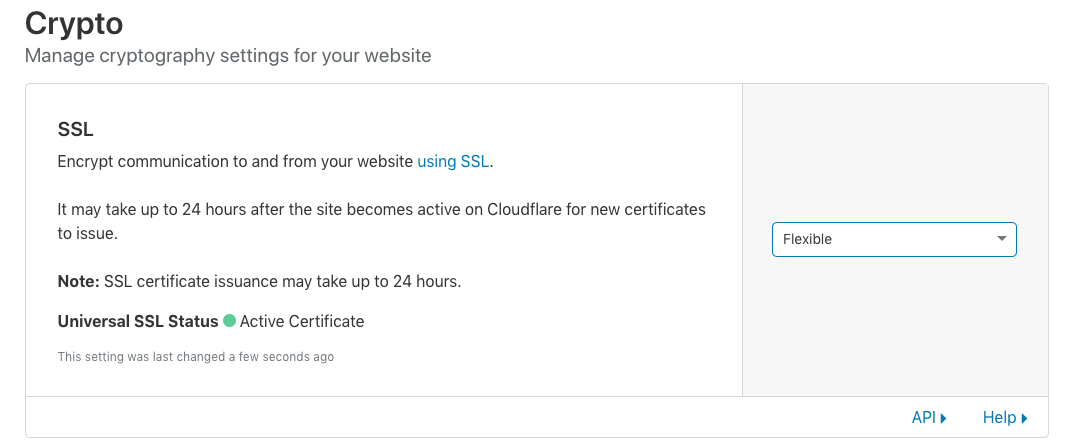The height and width of the screenshot is (448, 1071).
Task: Click the "Manage cryptography settings" subtitle
Action: [228, 56]
